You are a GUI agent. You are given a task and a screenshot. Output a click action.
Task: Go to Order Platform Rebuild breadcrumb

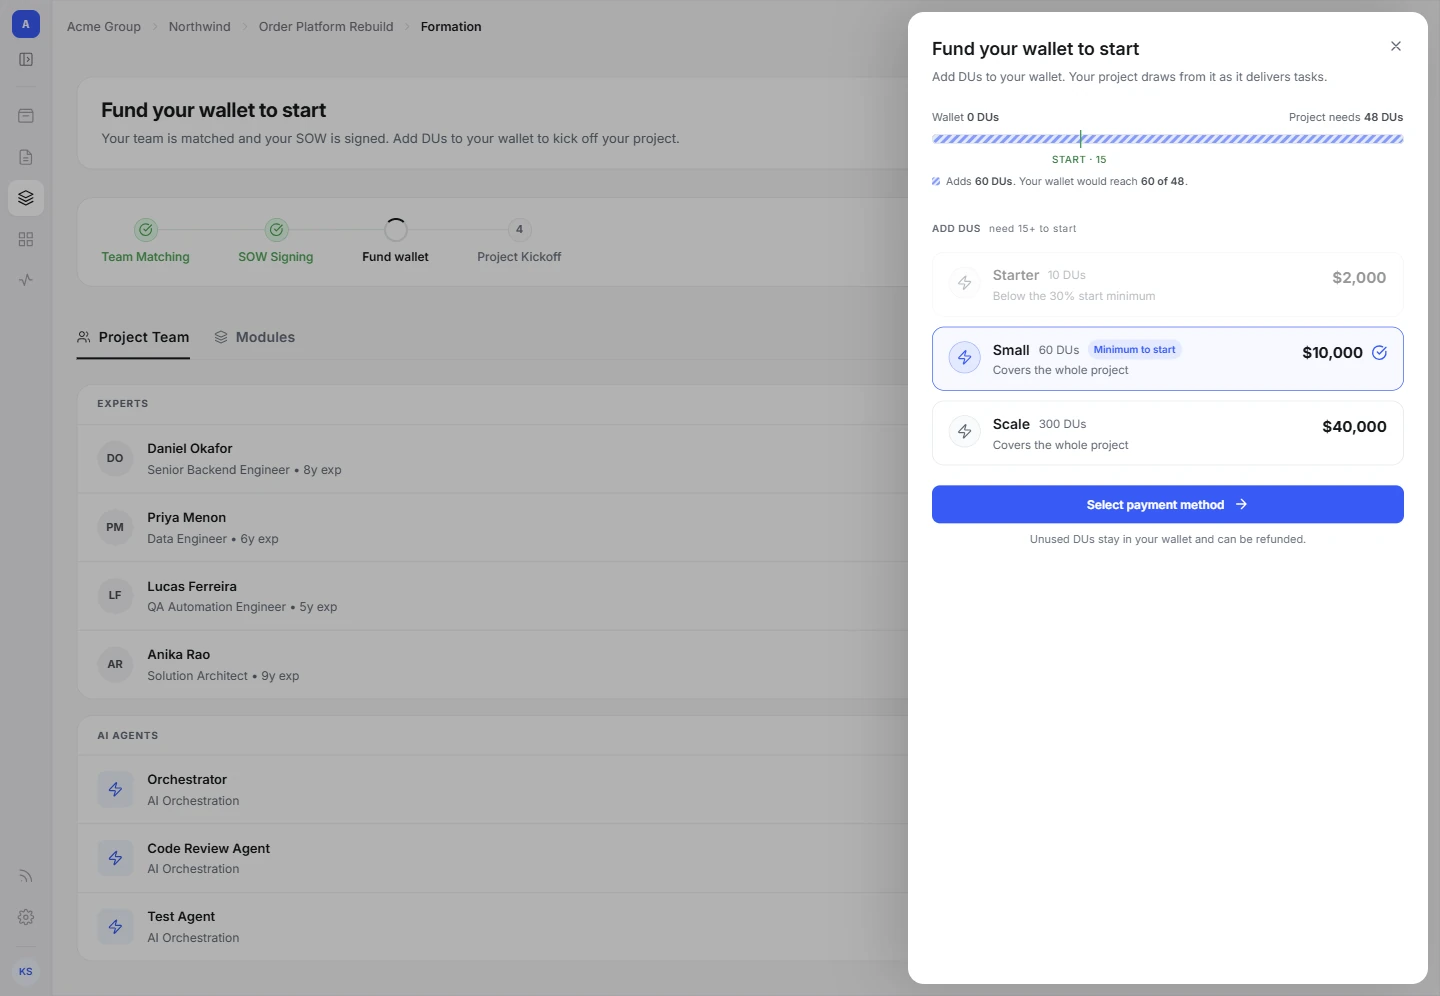point(326,27)
